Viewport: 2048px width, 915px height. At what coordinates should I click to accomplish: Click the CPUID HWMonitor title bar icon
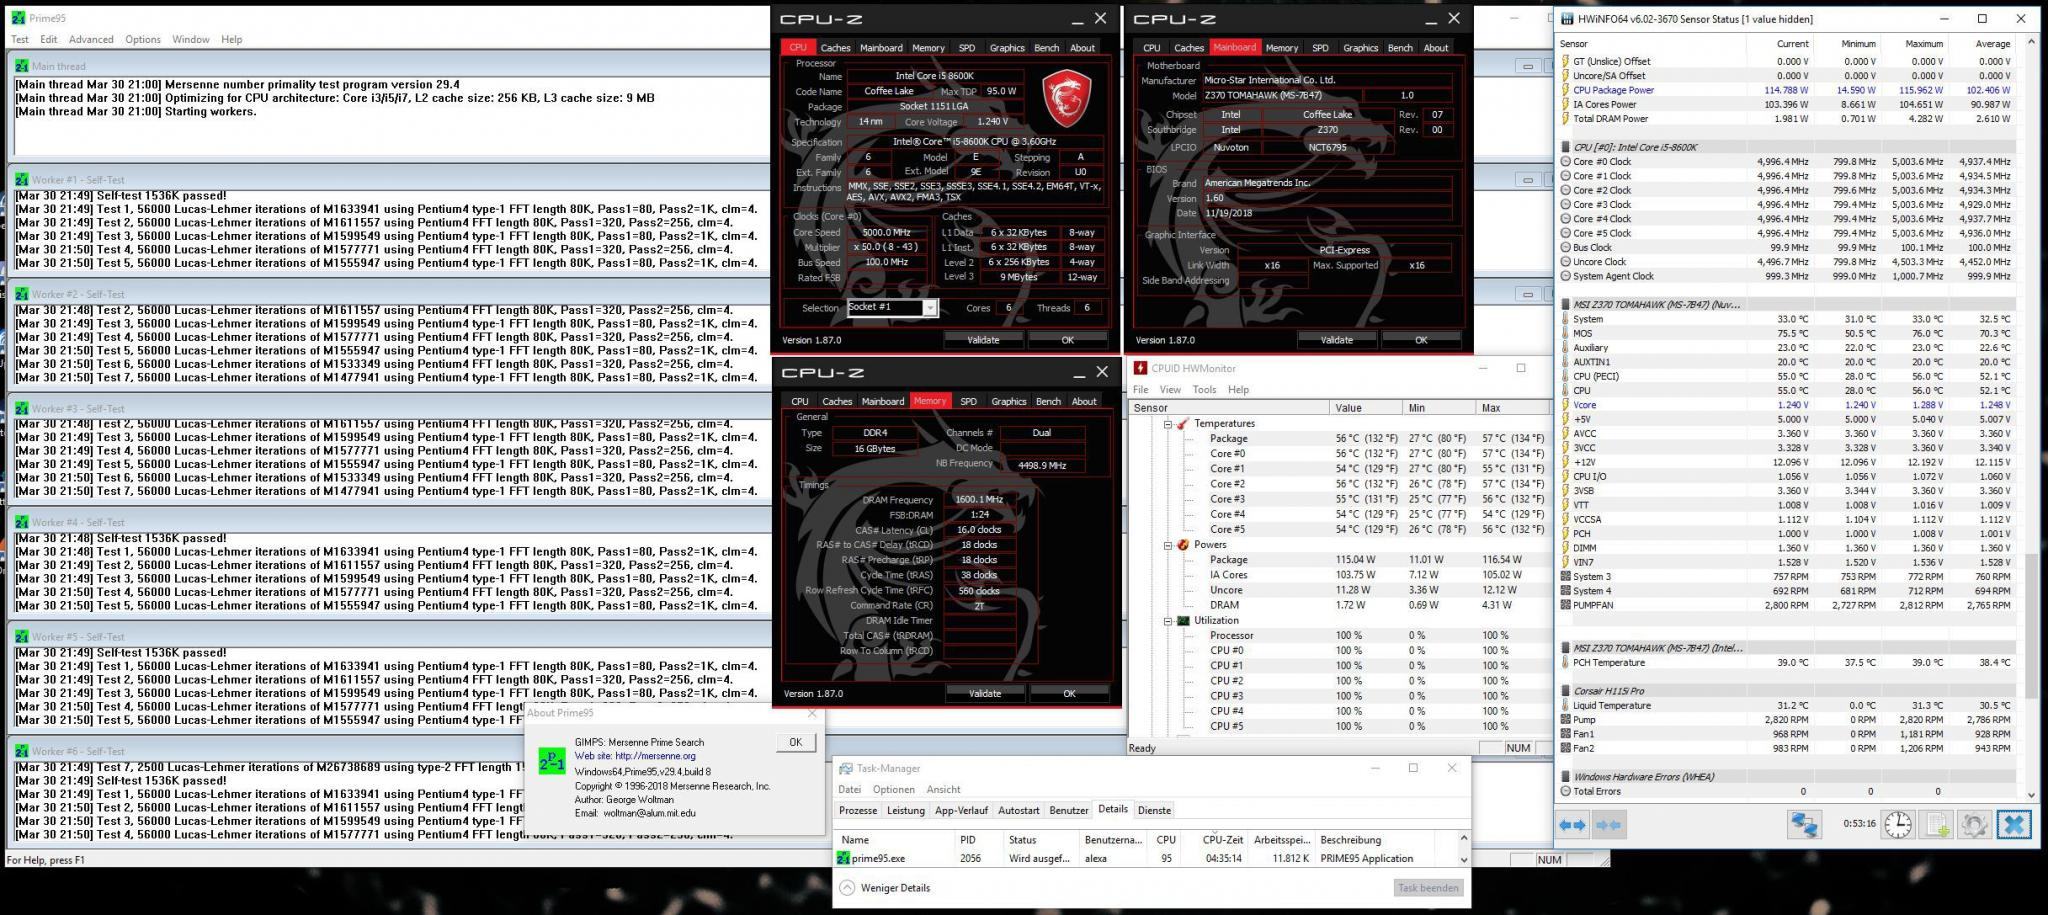pos(1140,368)
